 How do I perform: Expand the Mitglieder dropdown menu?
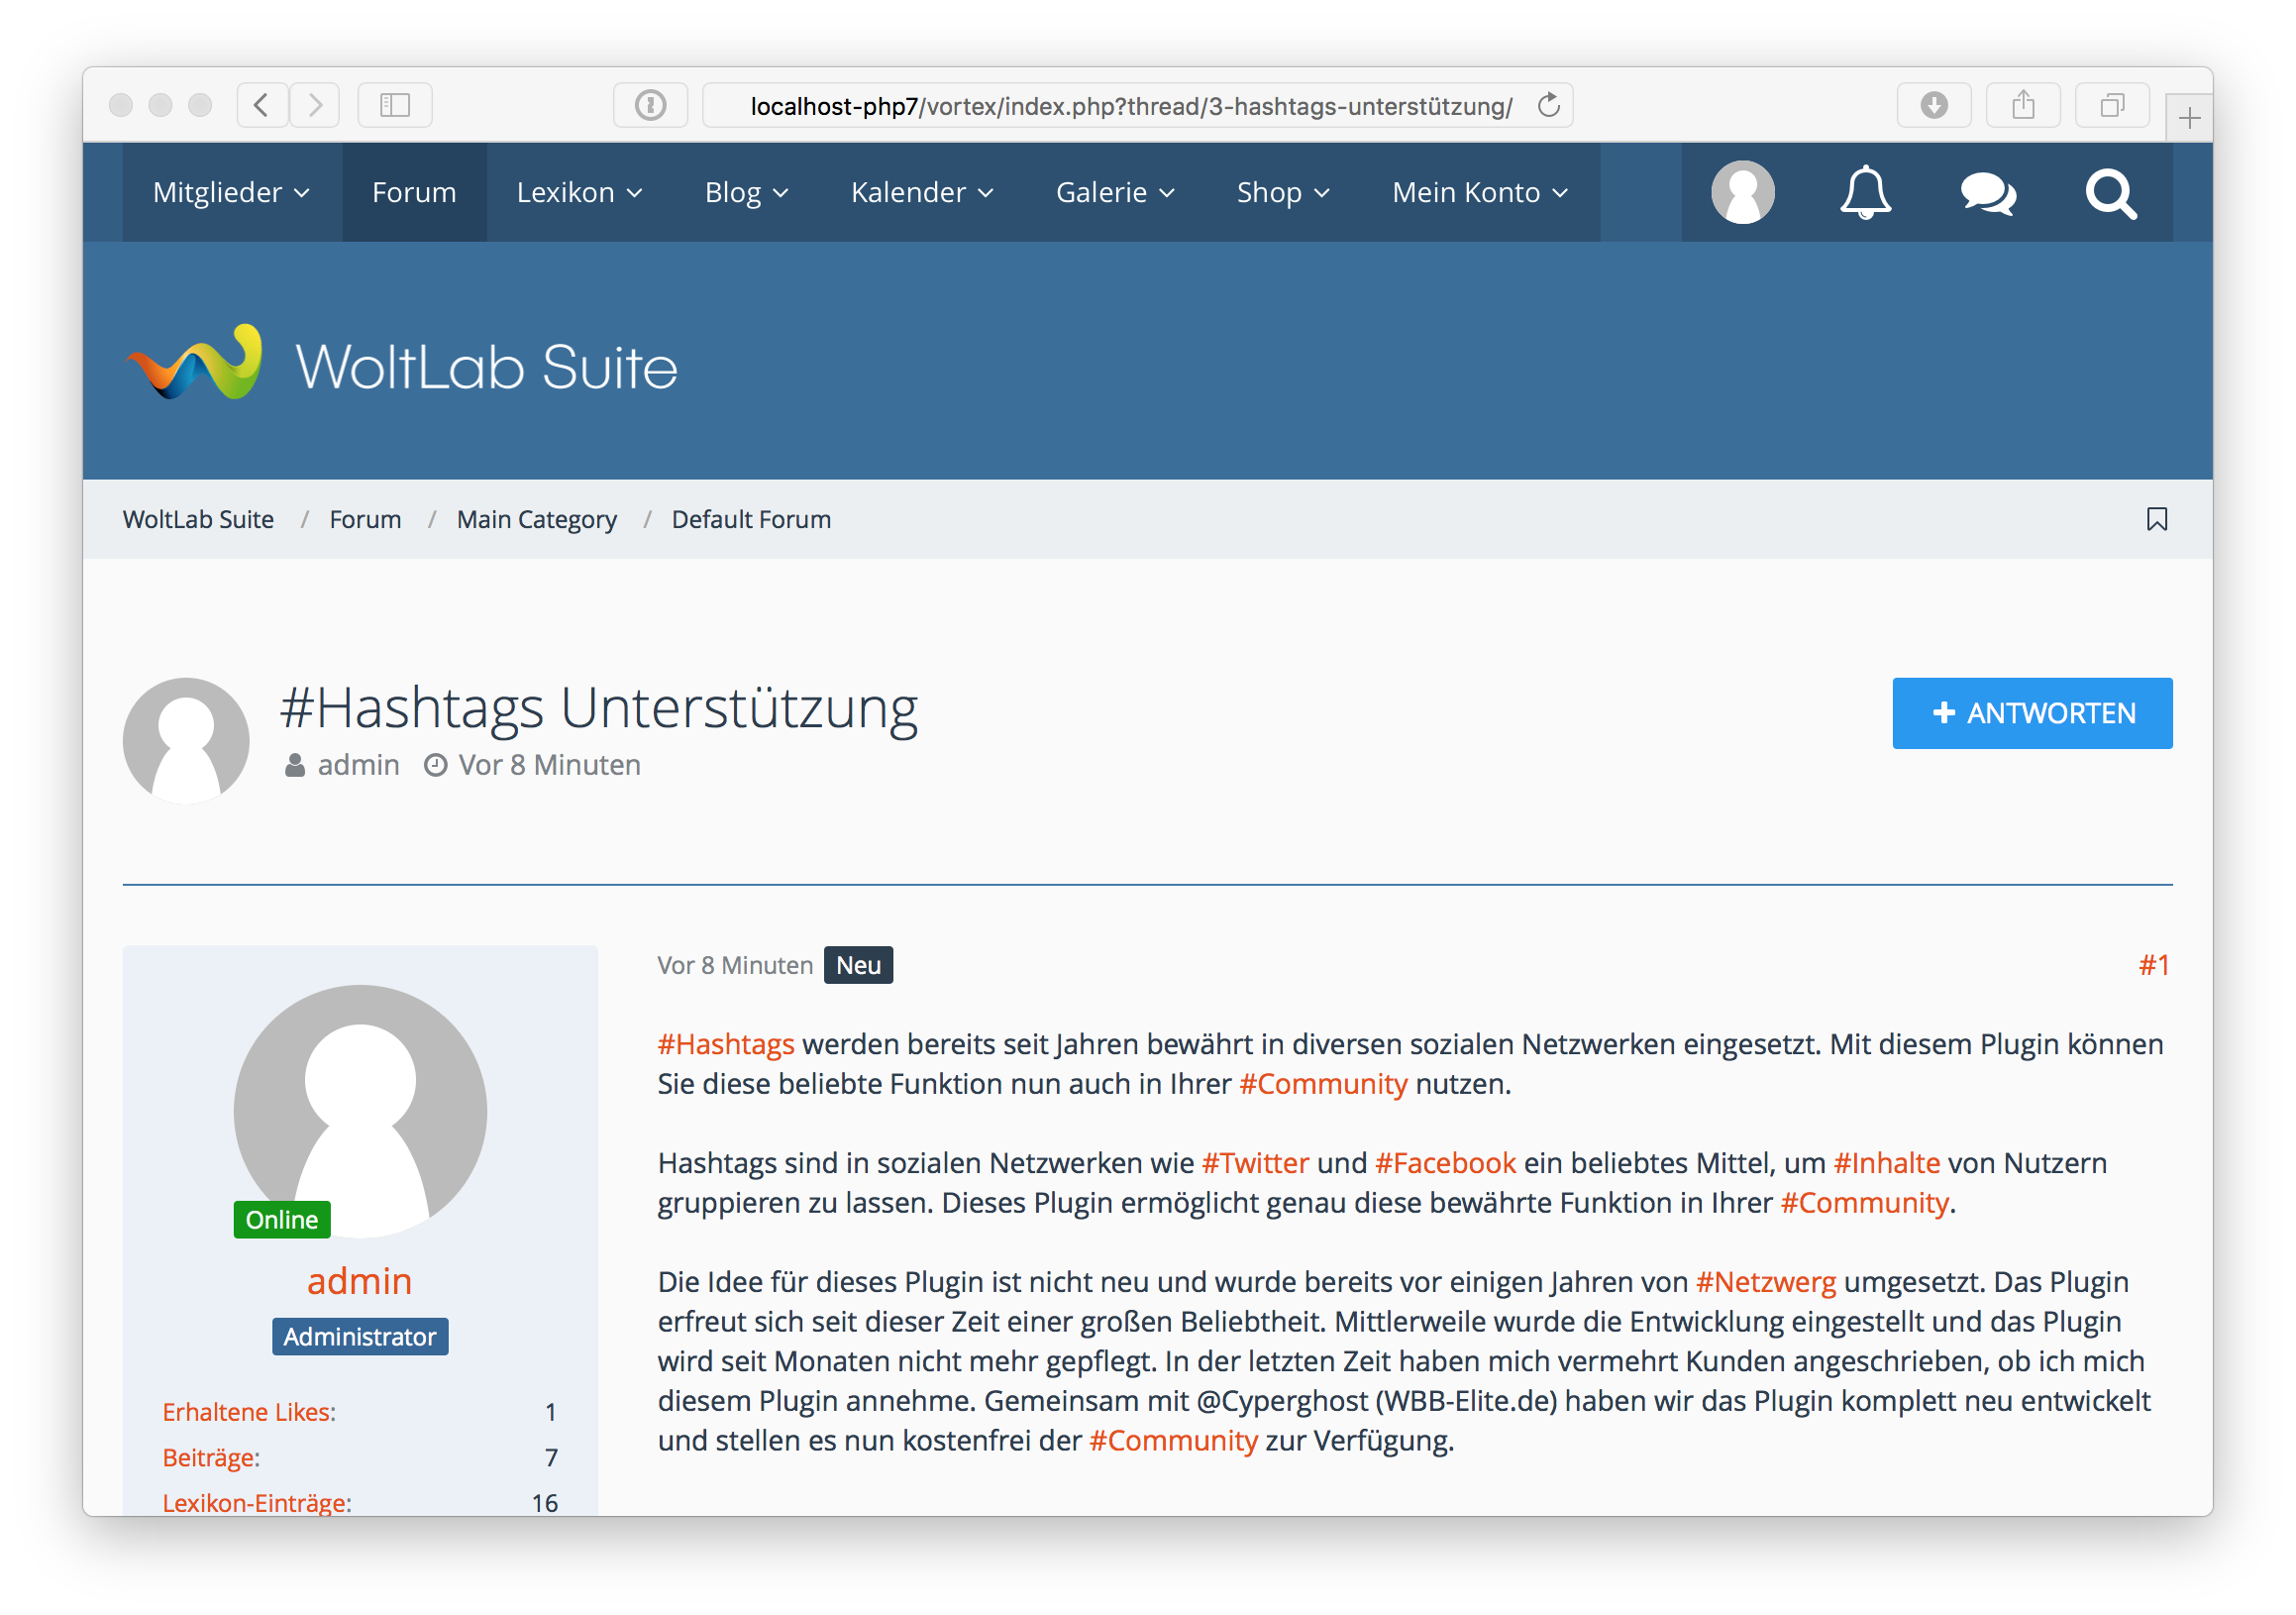pyautogui.click(x=231, y=192)
